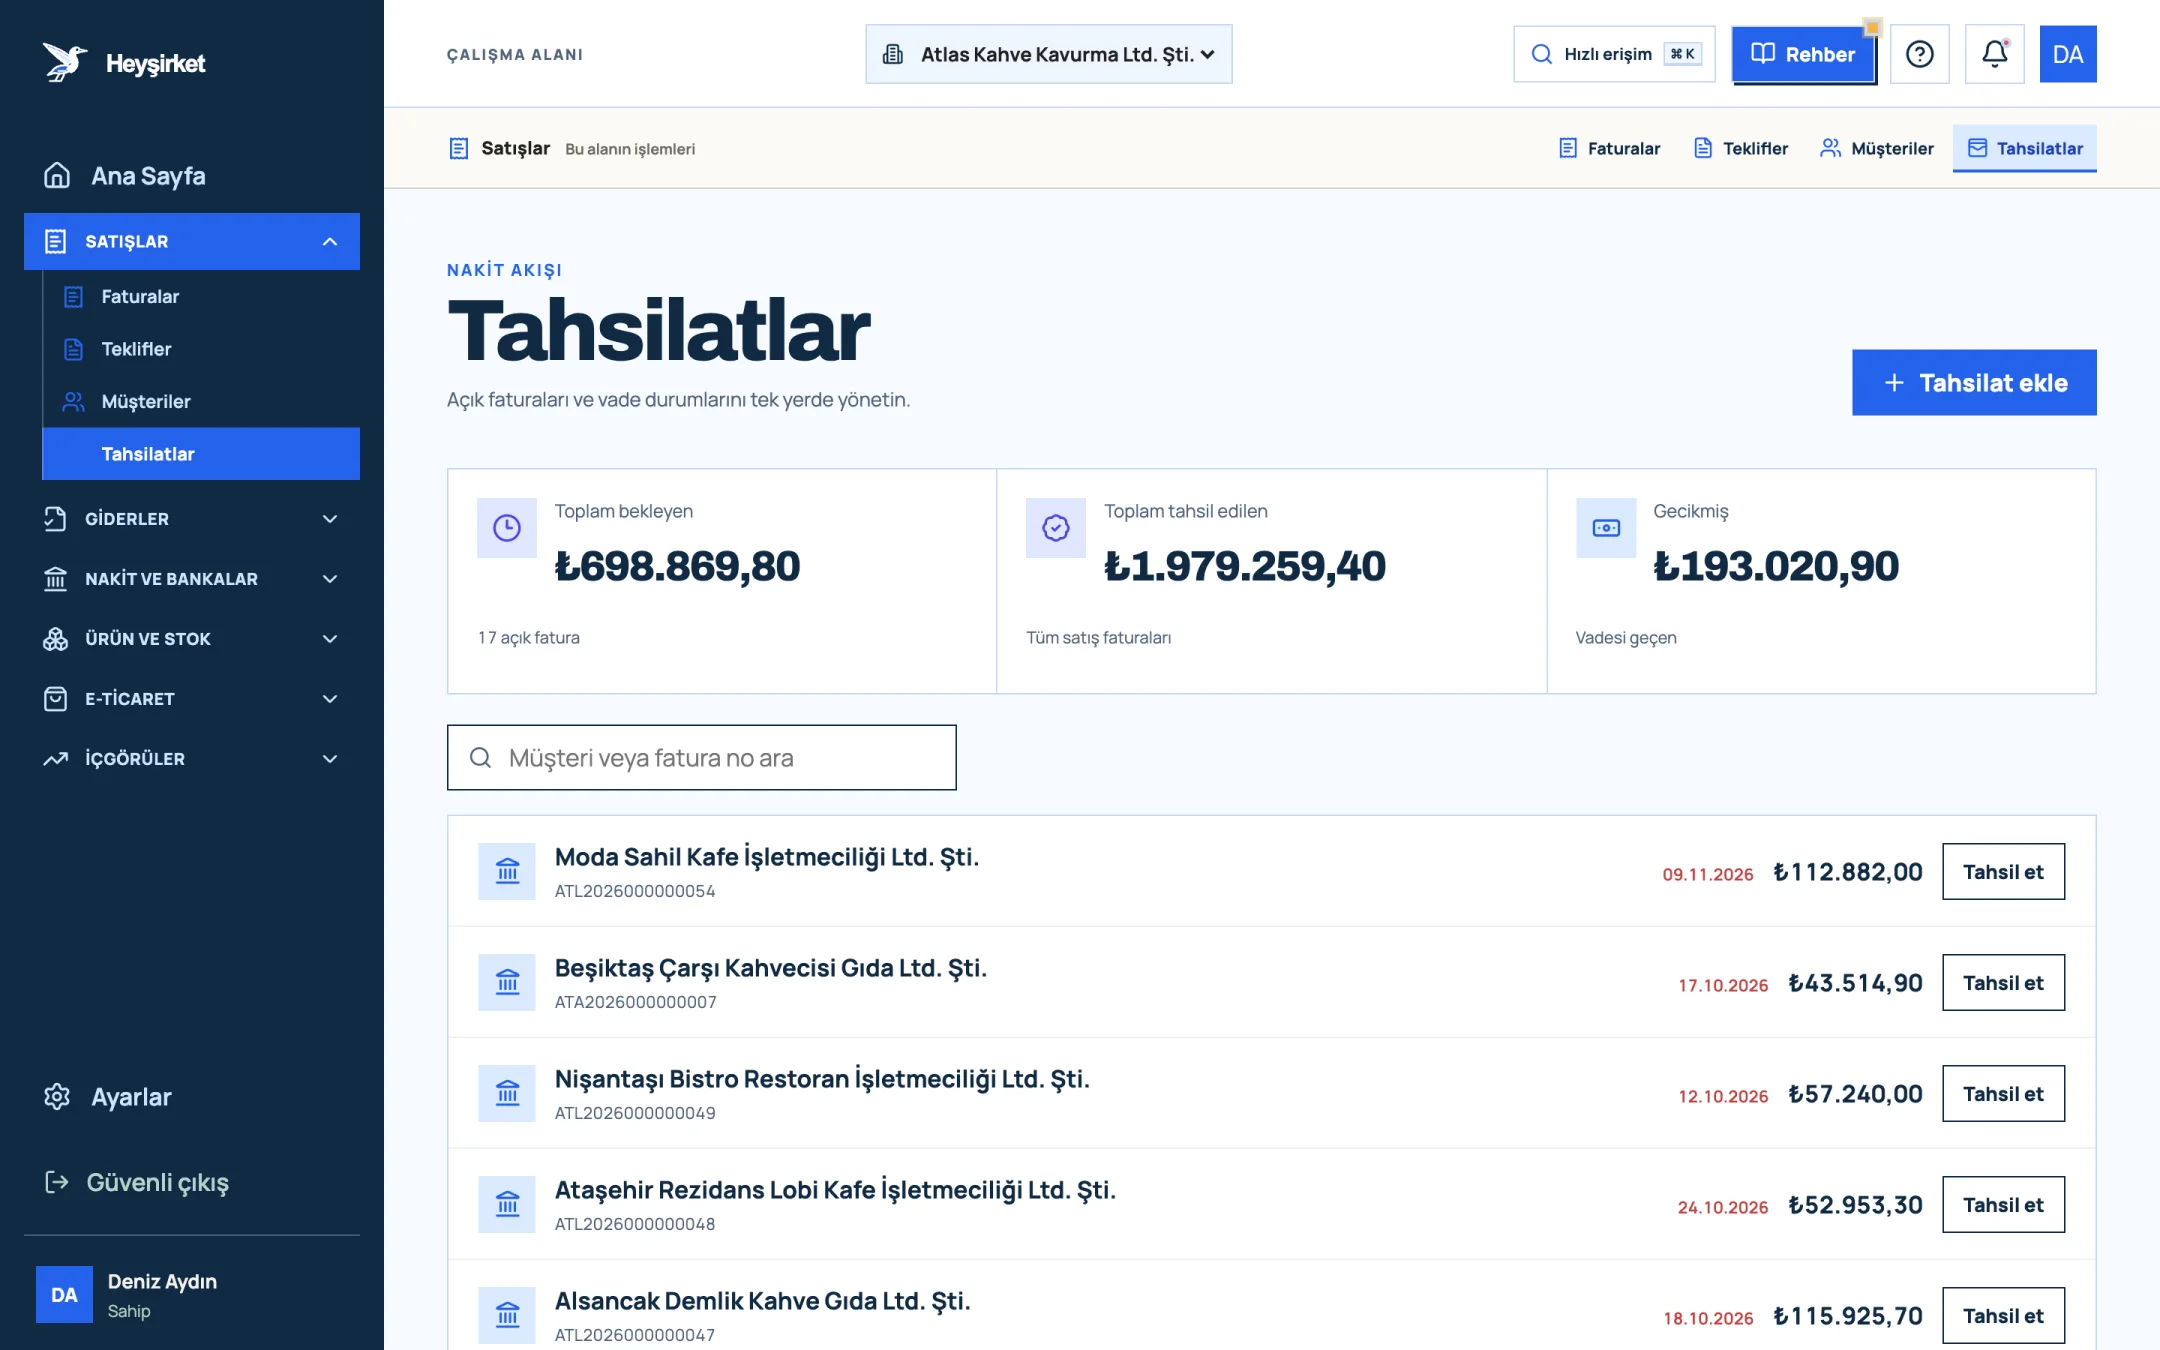Screen dimensions: 2160x1350
Task: Switch to the Müşteriler top tab
Action: tap(1876, 149)
